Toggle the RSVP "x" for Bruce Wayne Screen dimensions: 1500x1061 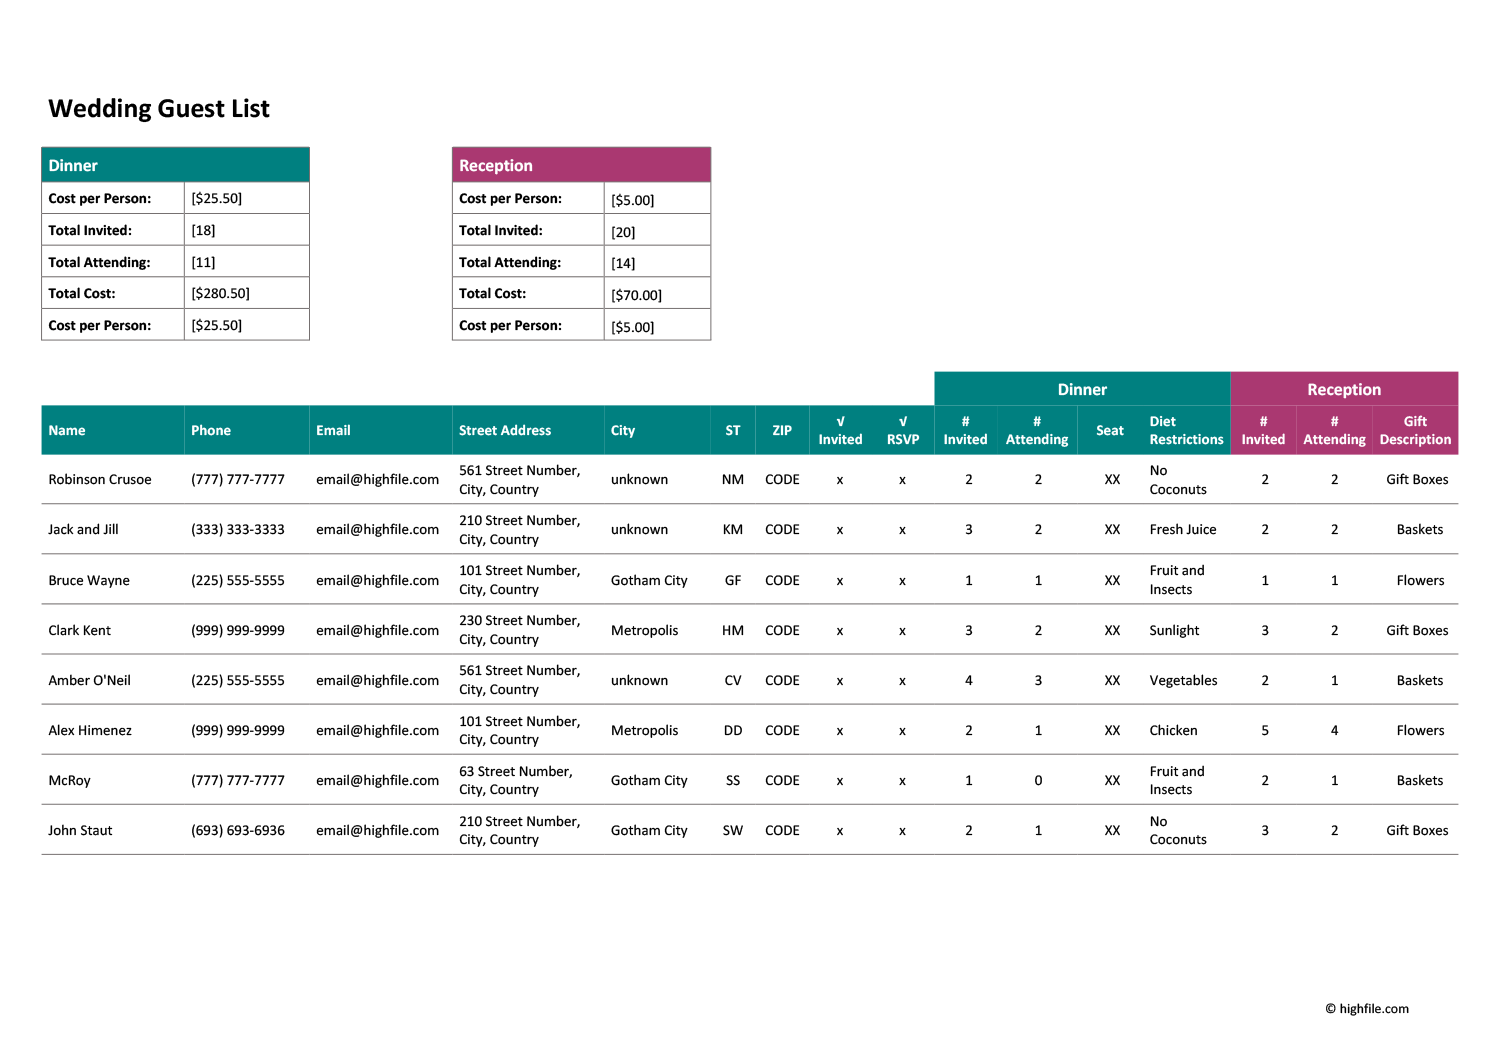[901, 580]
